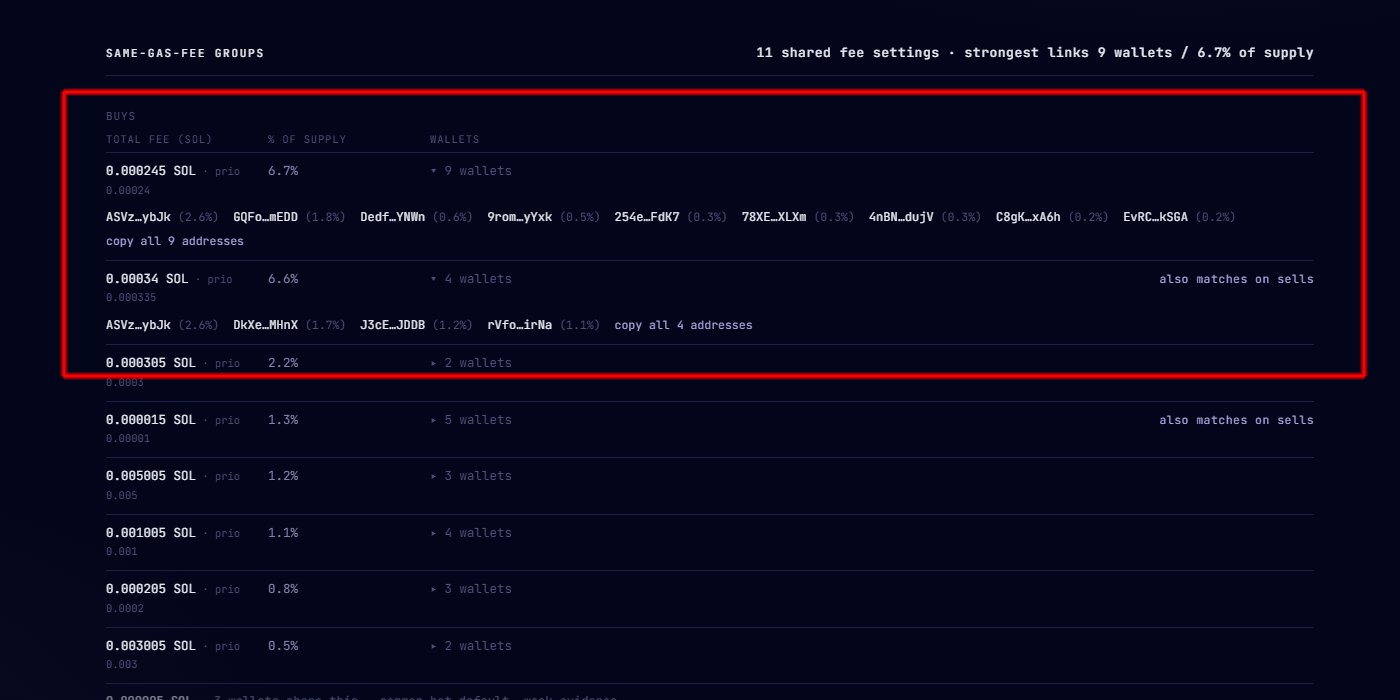Image resolution: width=1400 pixels, height=700 pixels.
Task: Click 'also matches on sells' in the 0.000015 SOL row
Action: 1236,420
